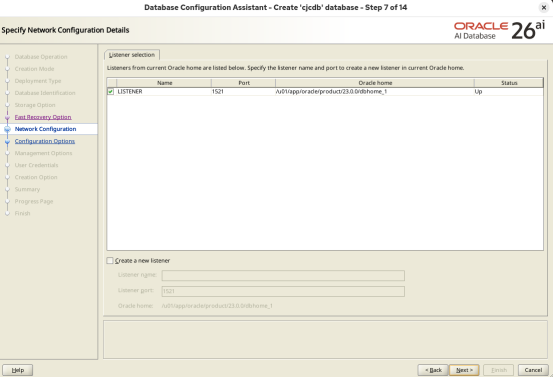The height and width of the screenshot is (377, 554).
Task: Click Creation Option step in sidebar
Action: 36,177
